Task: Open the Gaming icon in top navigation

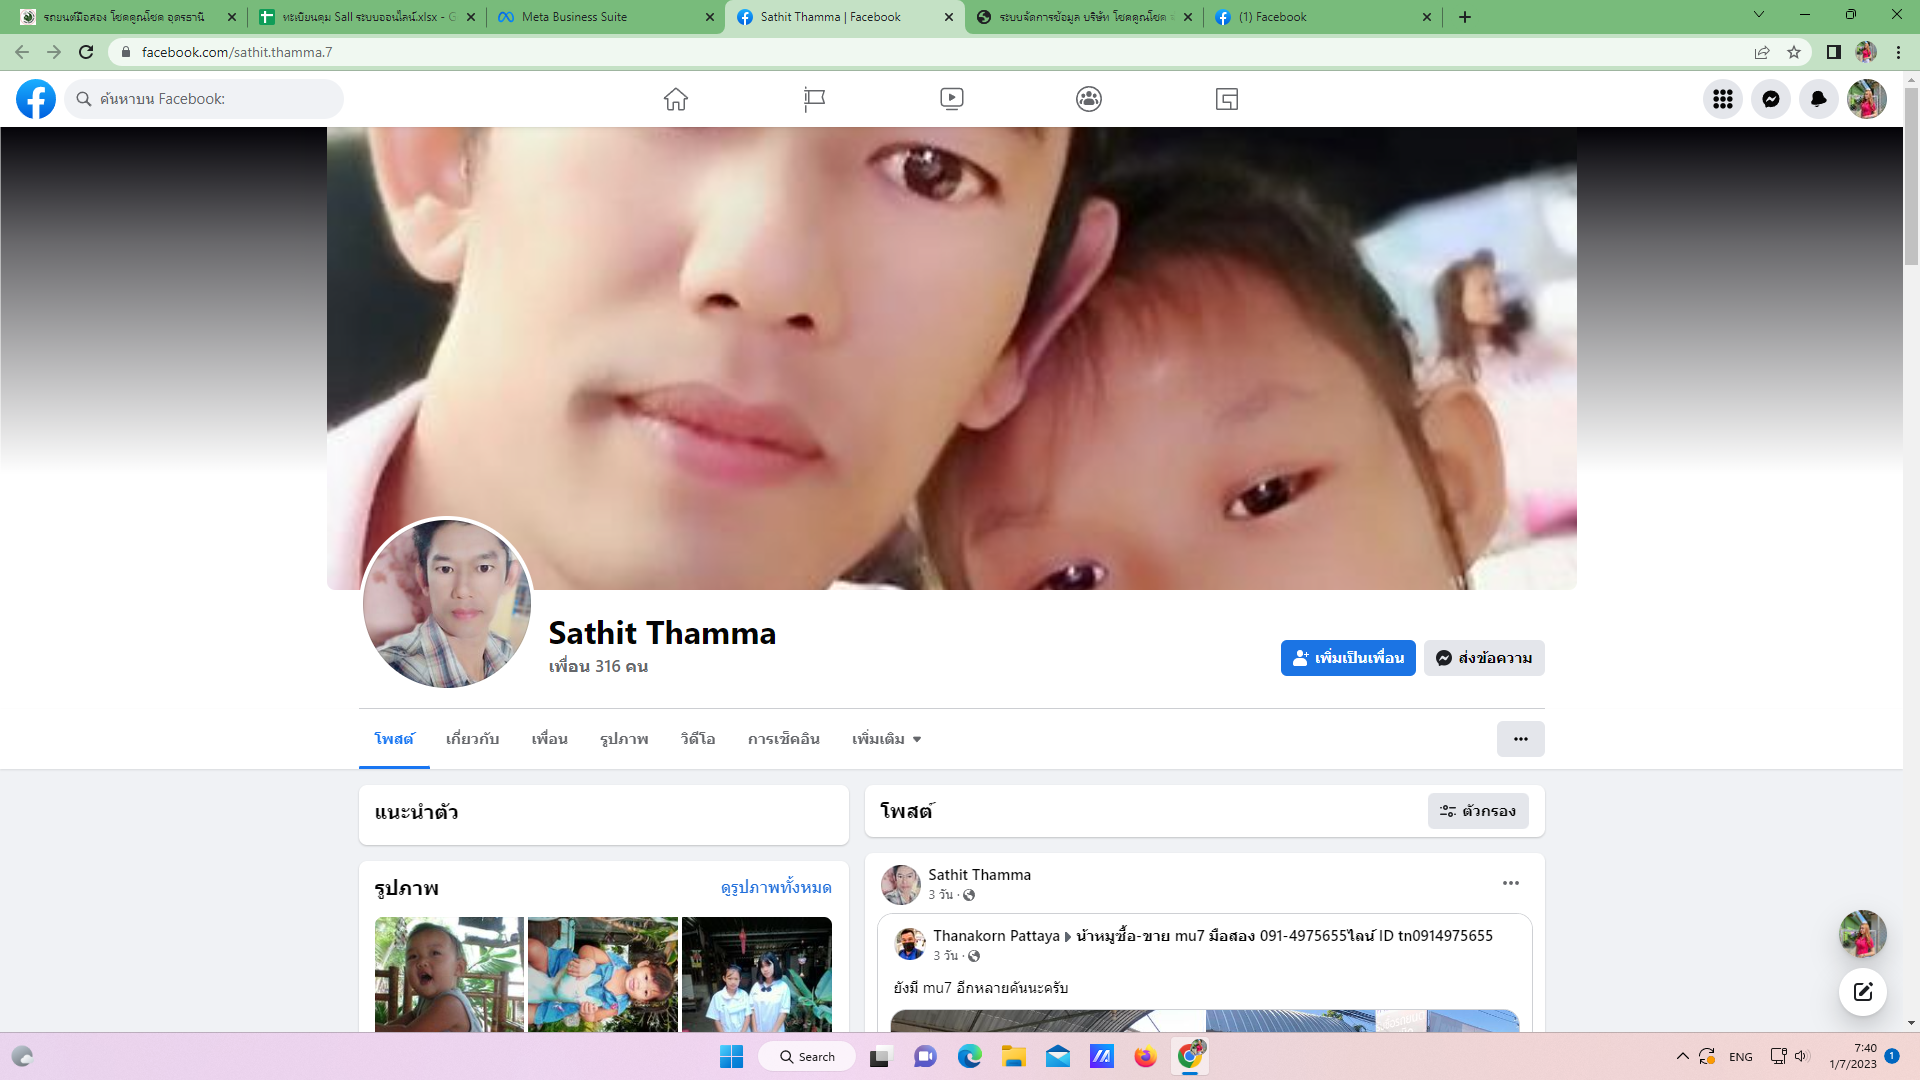Action: (1227, 99)
